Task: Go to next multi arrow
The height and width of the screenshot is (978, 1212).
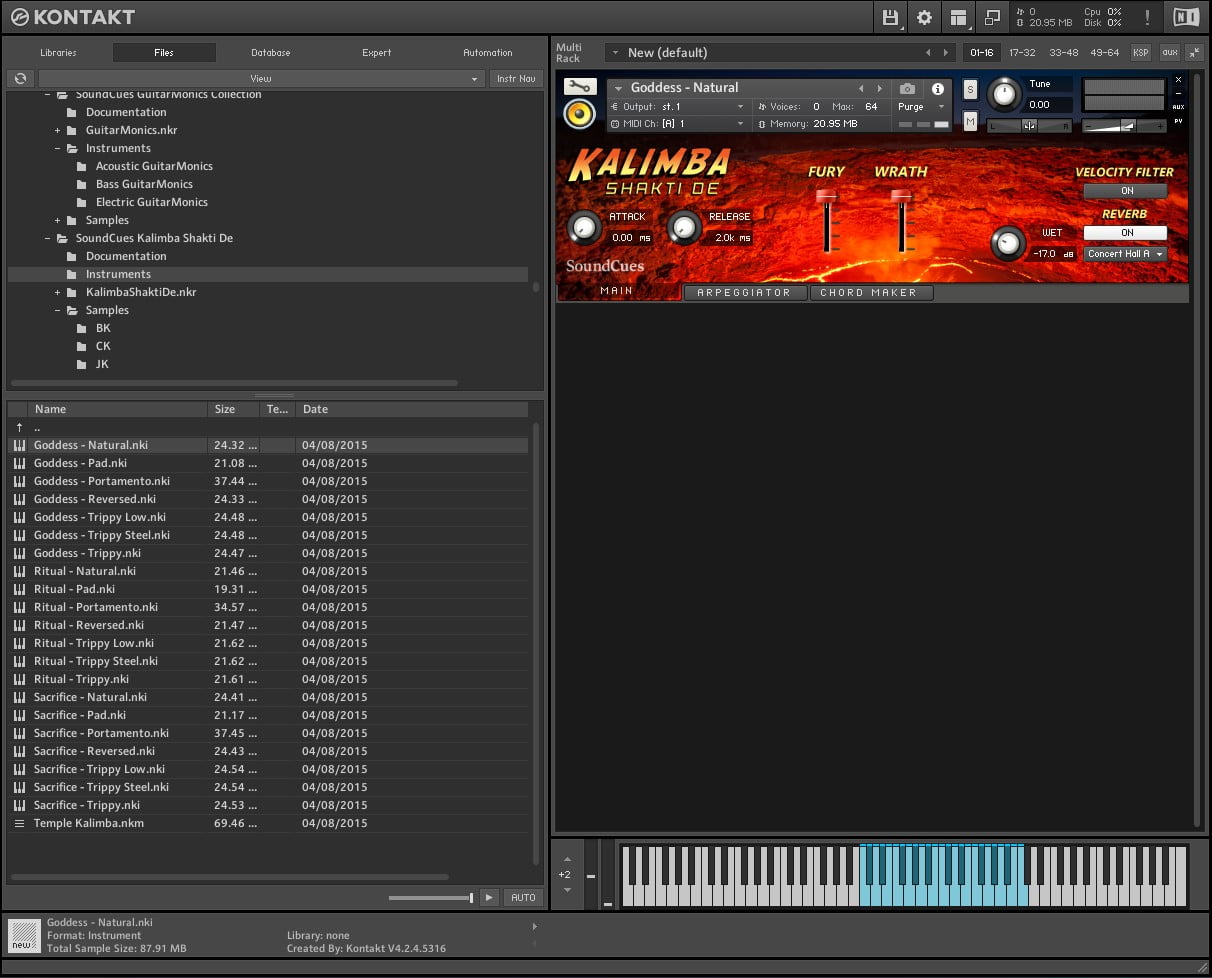Action: [945, 52]
